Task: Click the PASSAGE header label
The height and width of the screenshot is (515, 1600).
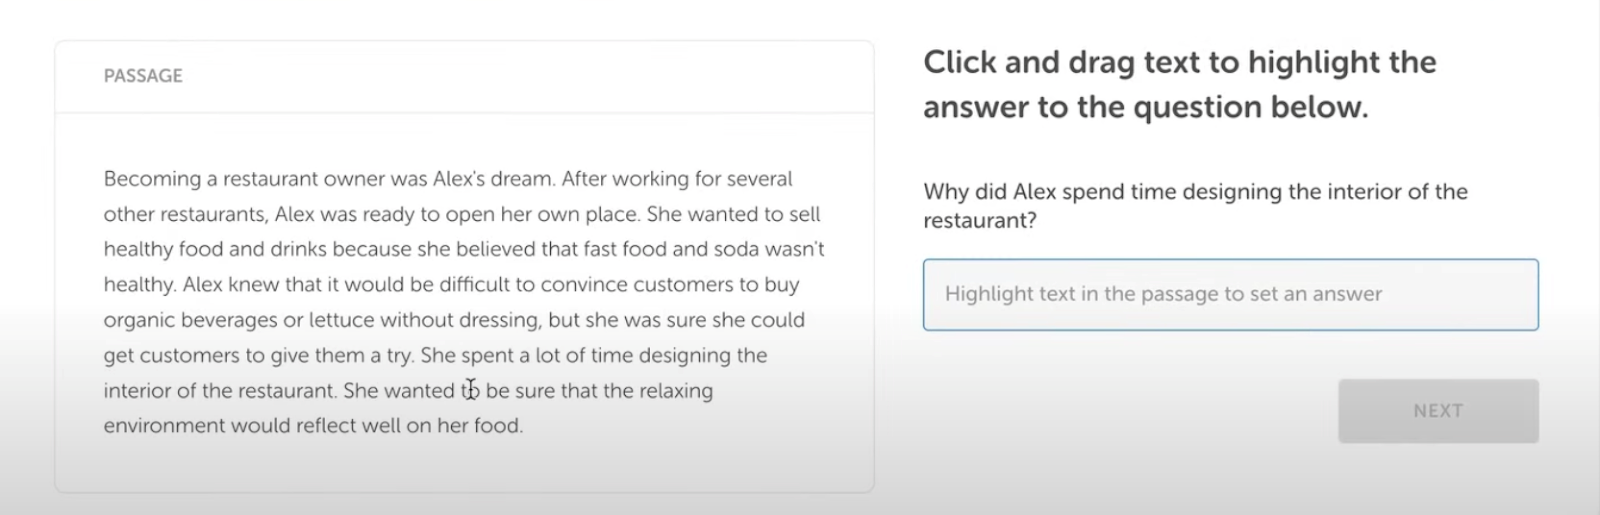Action: click(x=143, y=76)
